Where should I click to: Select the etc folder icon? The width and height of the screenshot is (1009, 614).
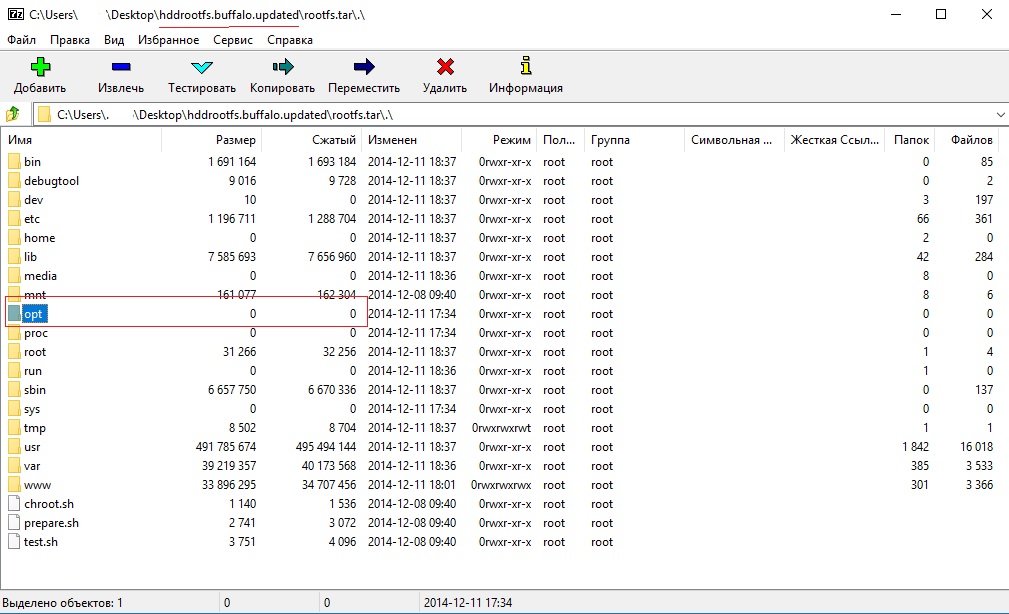coord(14,219)
